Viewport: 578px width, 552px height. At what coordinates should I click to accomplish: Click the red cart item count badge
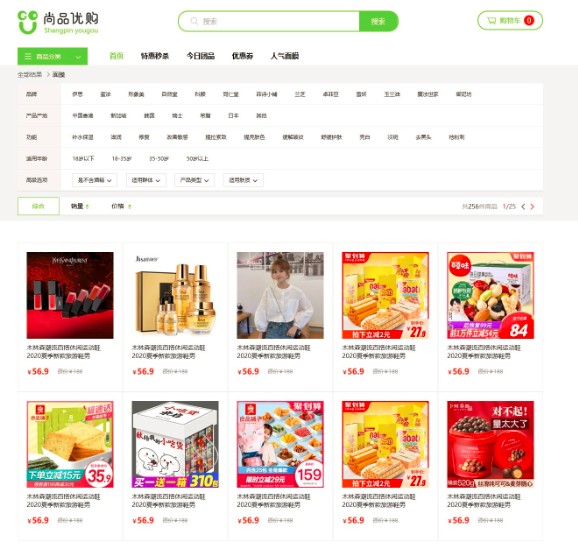(x=529, y=20)
